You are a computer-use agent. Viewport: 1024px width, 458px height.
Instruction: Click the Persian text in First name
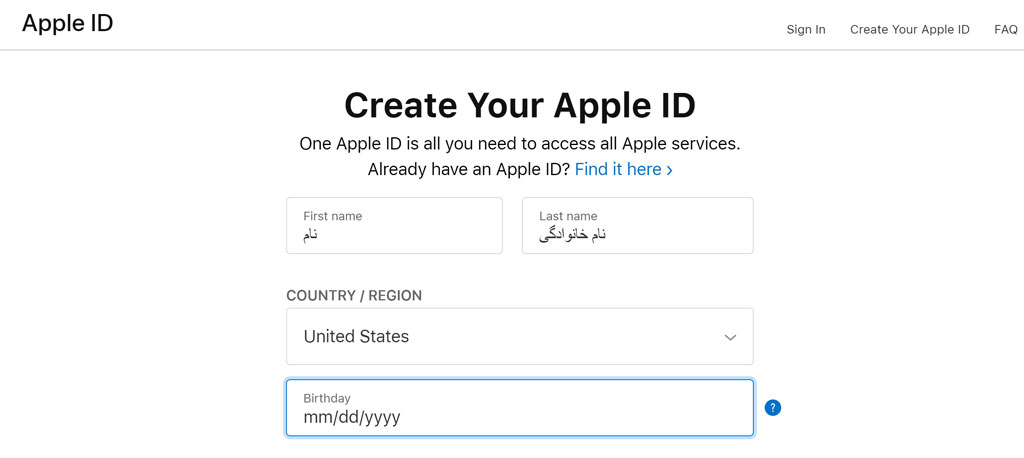point(310,234)
